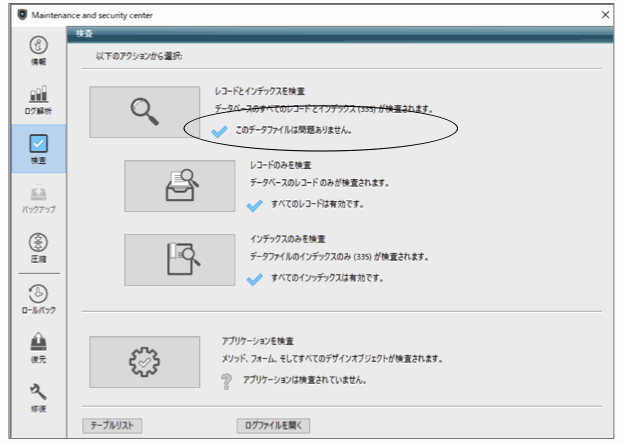Click the gear-check button to verify application

coord(145,362)
